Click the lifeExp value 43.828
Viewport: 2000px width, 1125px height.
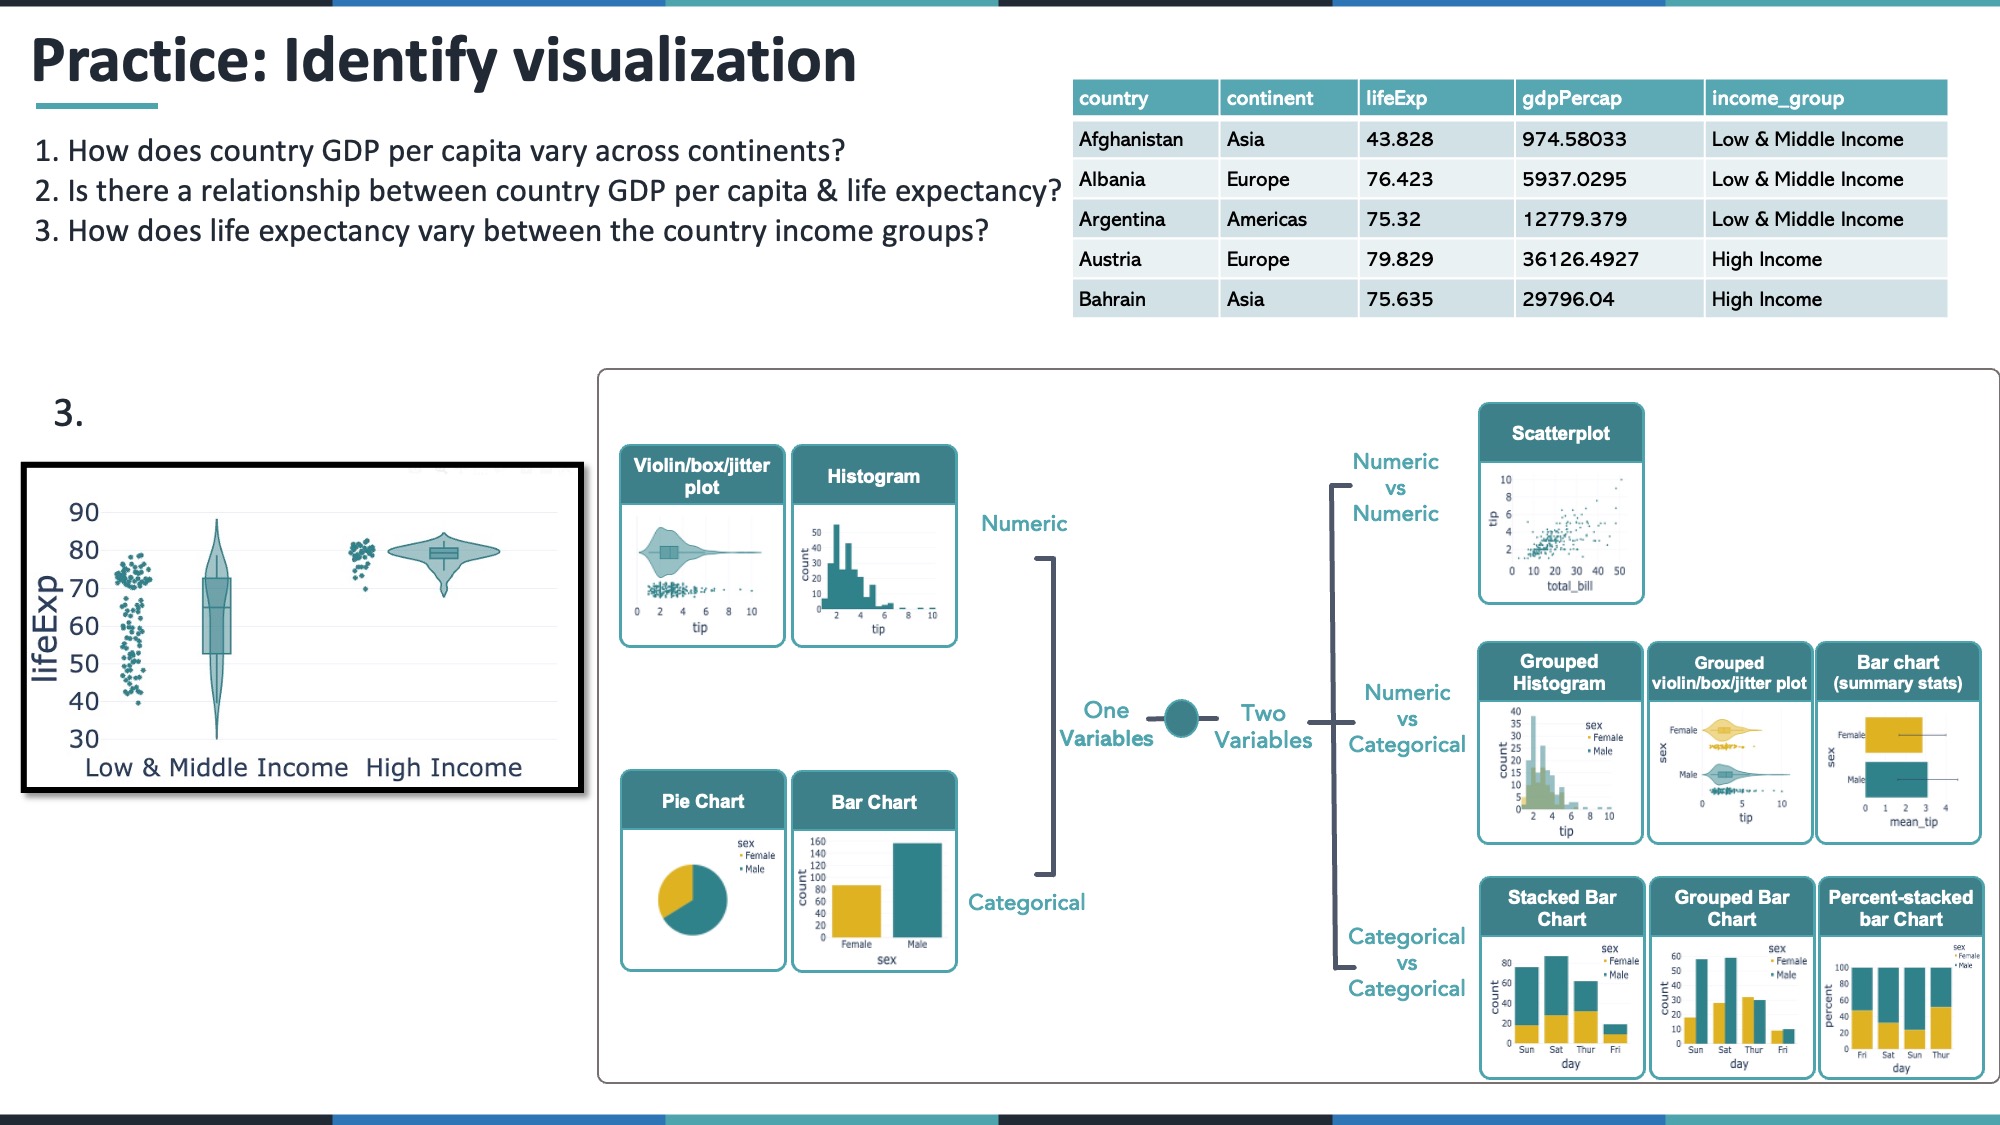click(1436, 139)
